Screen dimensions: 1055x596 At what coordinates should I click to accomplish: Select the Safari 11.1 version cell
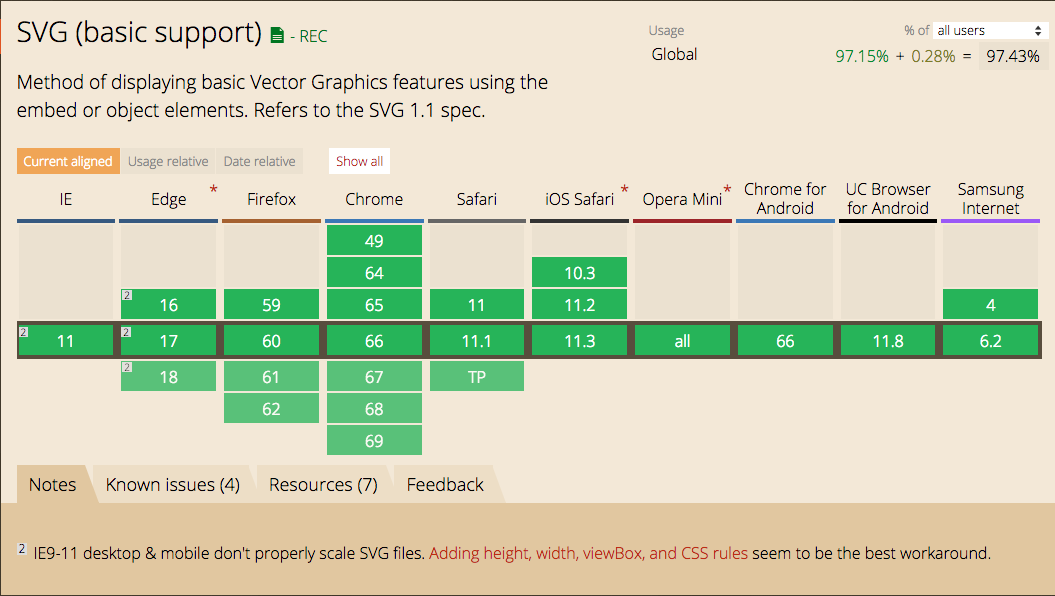tap(476, 340)
